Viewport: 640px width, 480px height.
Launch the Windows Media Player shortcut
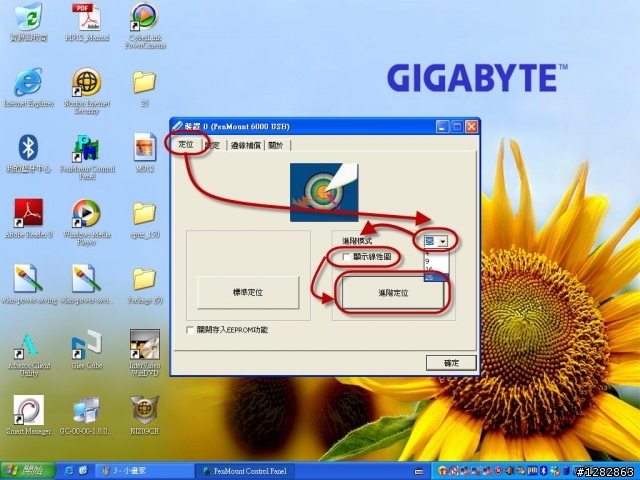point(87,213)
